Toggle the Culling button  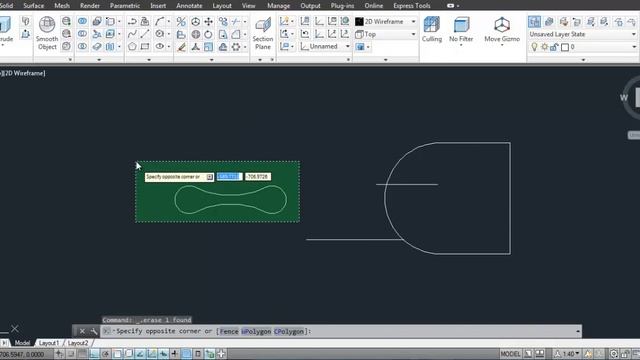431,29
